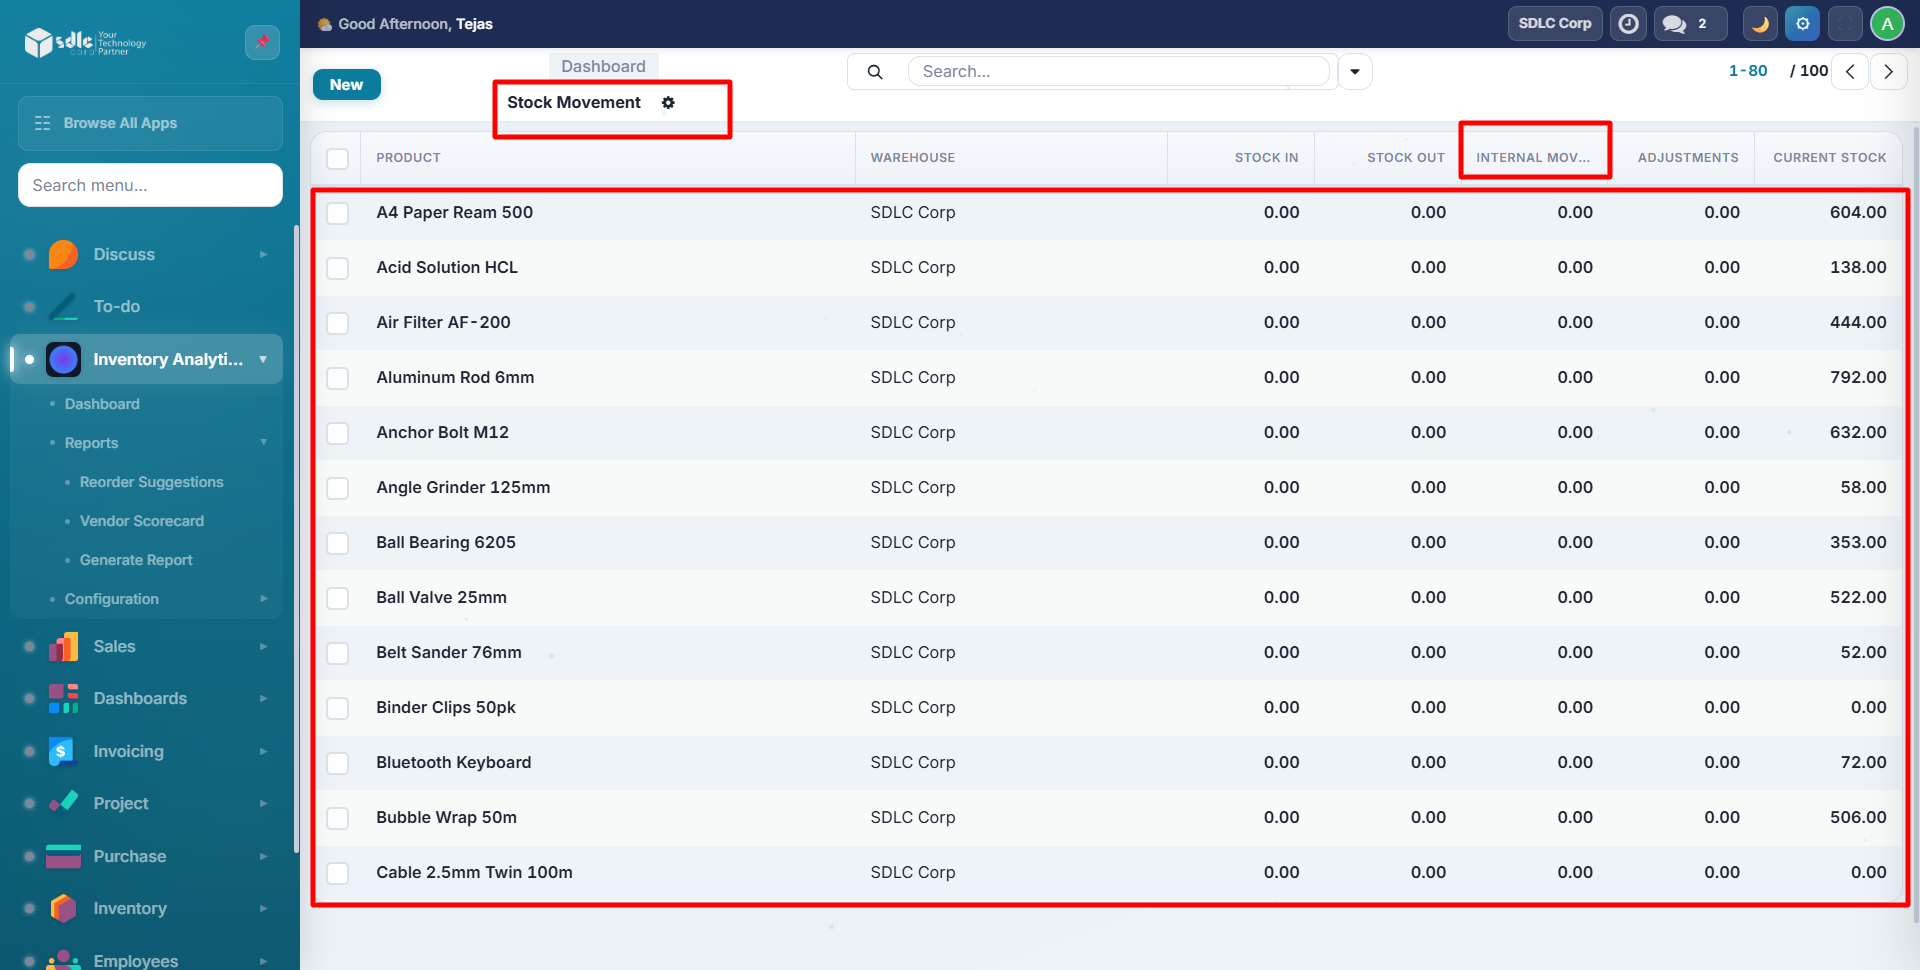Open the user avatar menu
The width and height of the screenshot is (1920, 970).
pos(1887,24)
